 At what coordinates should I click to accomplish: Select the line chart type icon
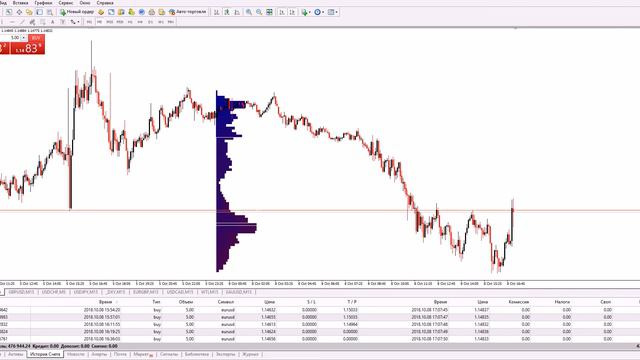point(237,12)
